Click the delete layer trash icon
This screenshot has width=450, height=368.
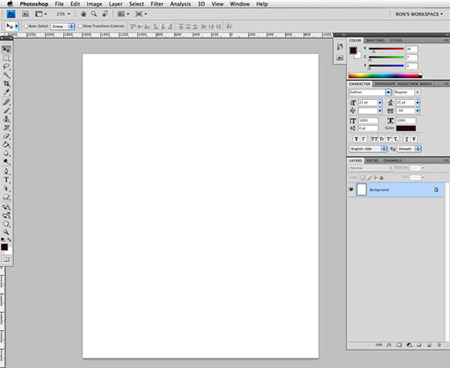click(x=439, y=345)
